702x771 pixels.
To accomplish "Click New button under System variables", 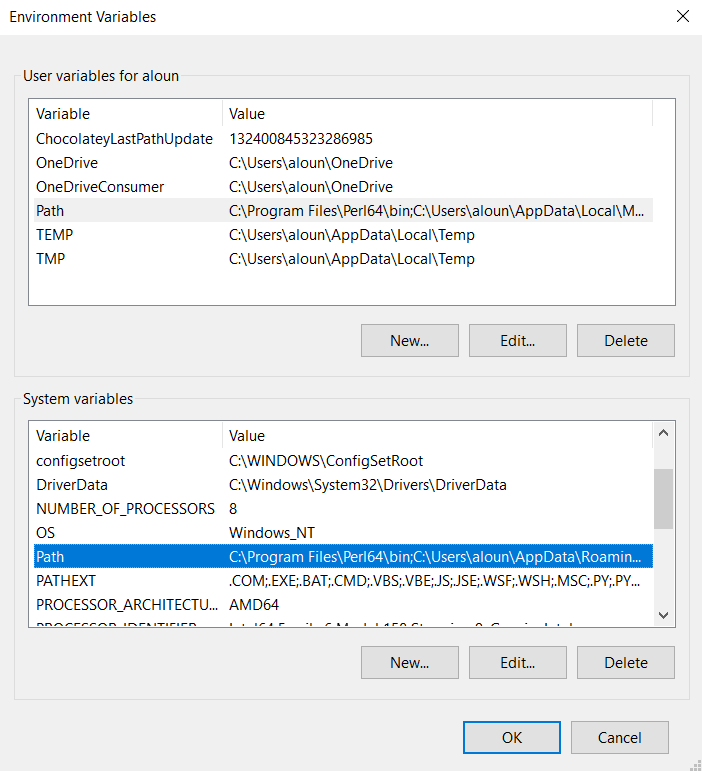I will [x=409, y=662].
